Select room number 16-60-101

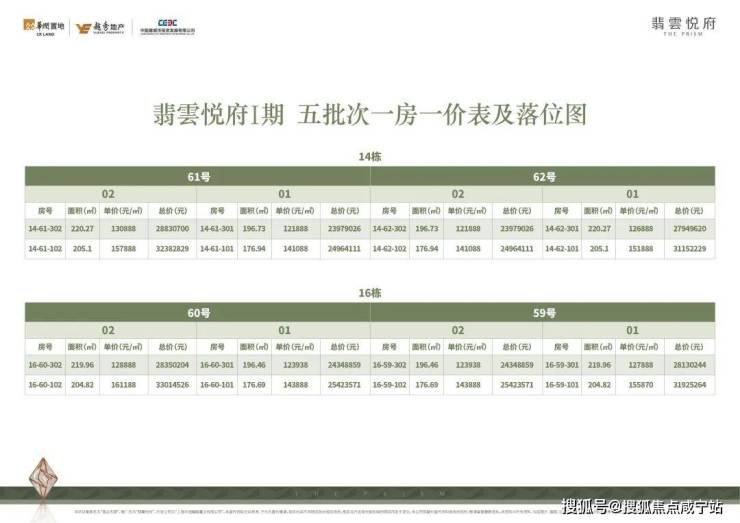click(217, 385)
